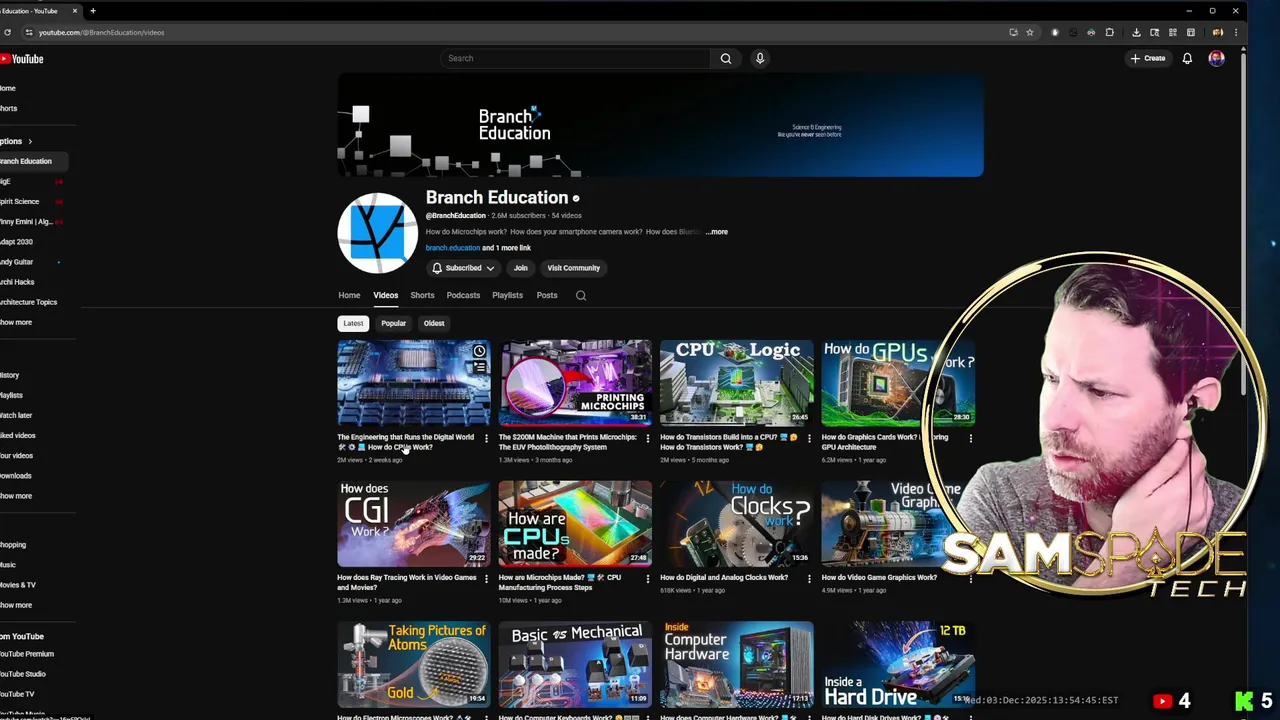Viewport: 1280px width, 720px height.
Task: Click Add to queue icon on first thumbnail
Action: click(x=479, y=367)
